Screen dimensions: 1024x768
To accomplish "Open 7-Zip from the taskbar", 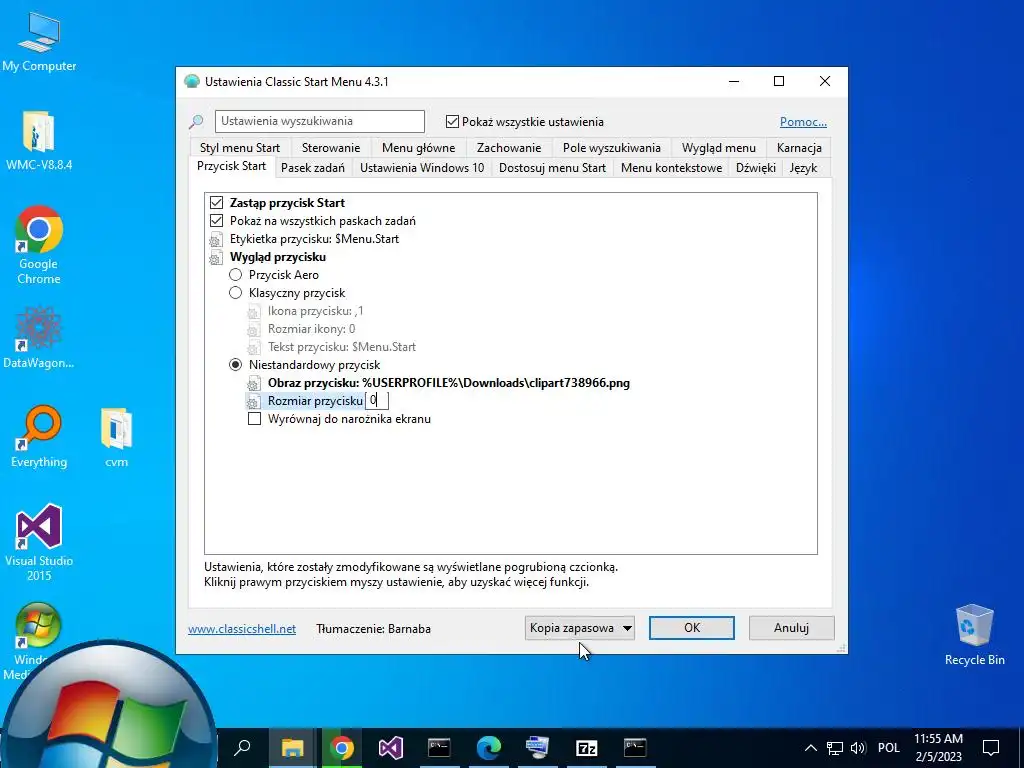I will [586, 747].
